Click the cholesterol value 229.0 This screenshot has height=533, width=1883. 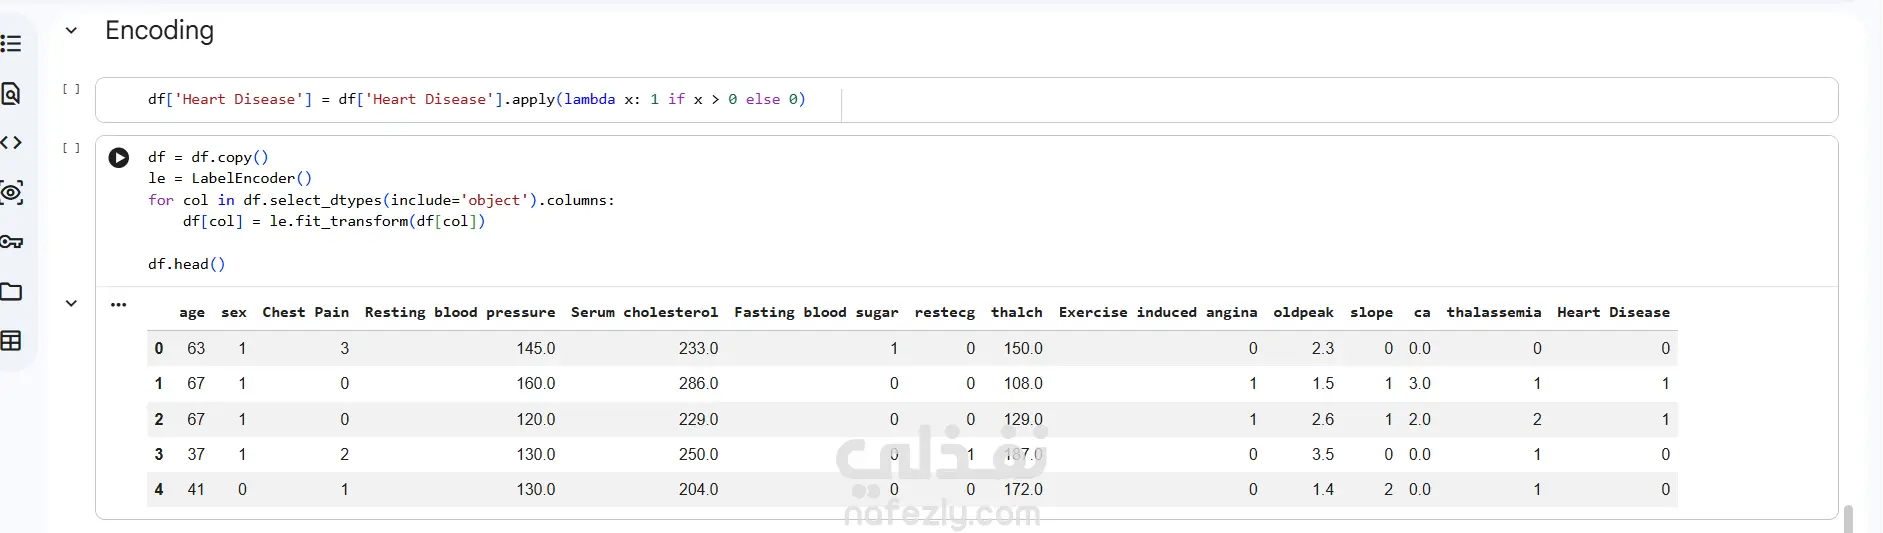(699, 420)
